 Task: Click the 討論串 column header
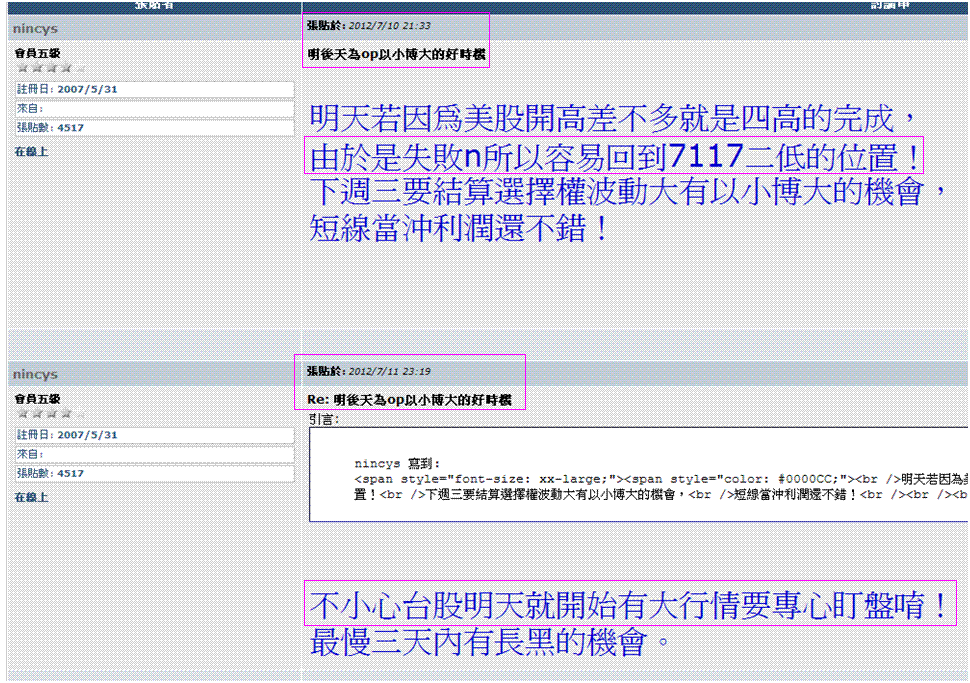point(890,5)
